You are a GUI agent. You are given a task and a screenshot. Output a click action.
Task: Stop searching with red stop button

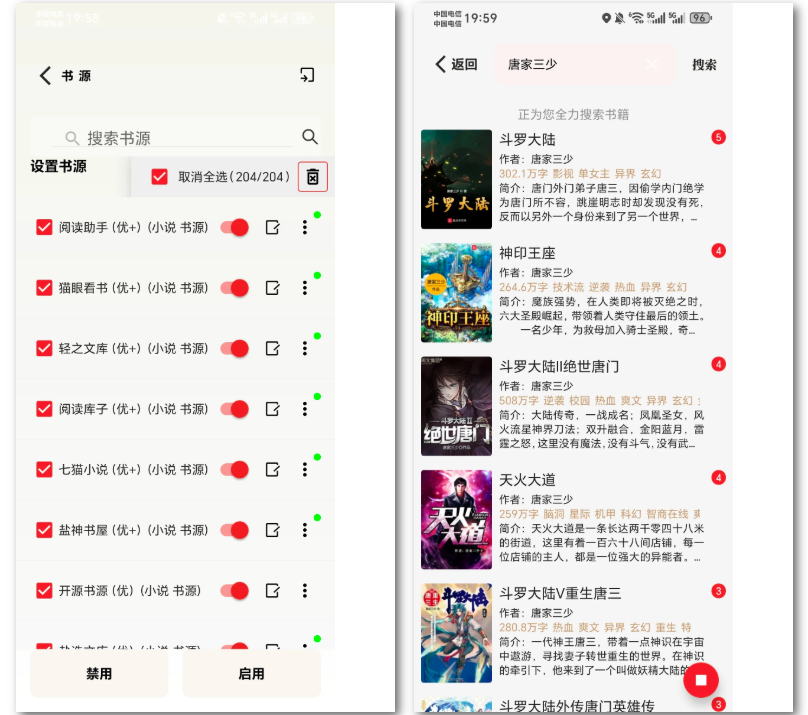[701, 680]
